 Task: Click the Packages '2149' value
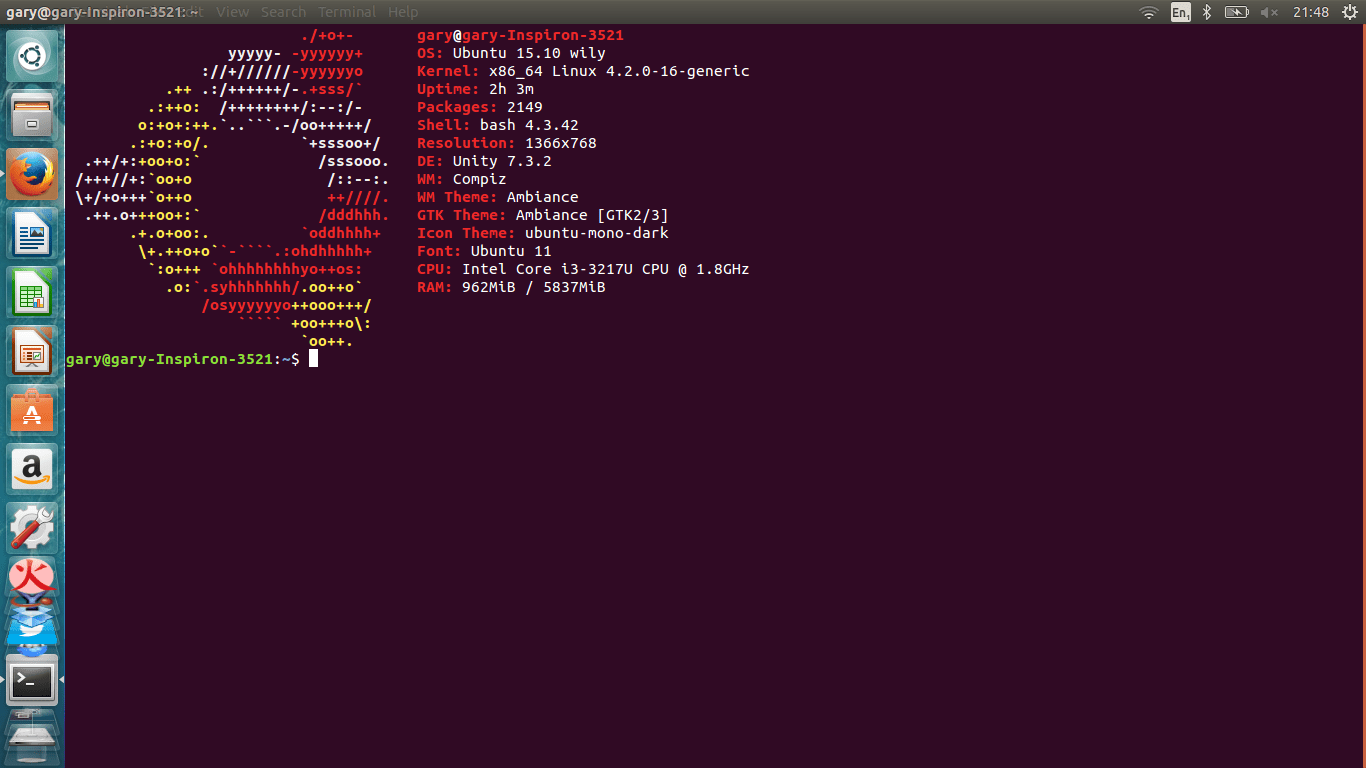point(525,107)
